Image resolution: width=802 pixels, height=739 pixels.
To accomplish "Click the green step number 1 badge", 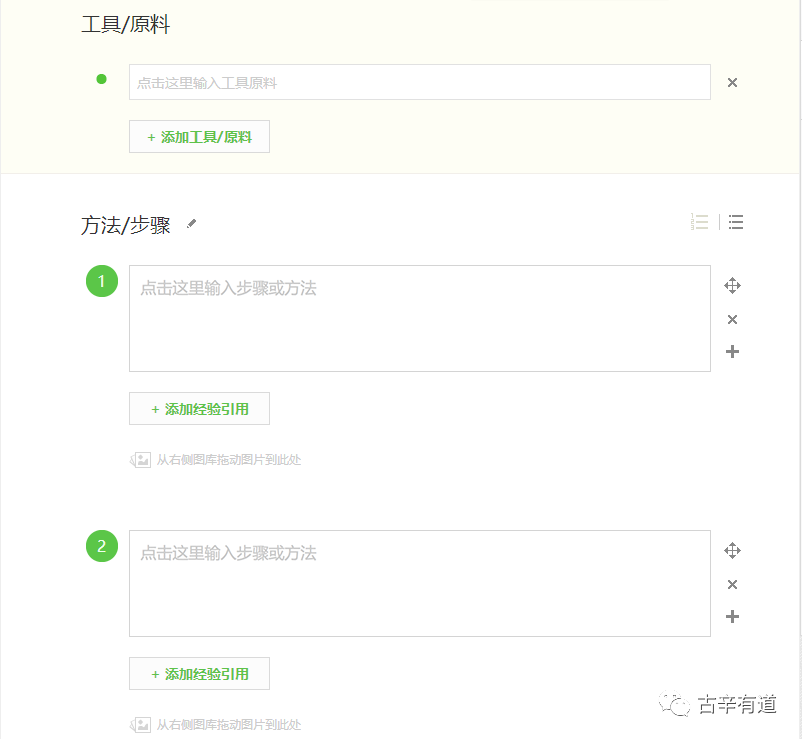I will pyautogui.click(x=102, y=281).
